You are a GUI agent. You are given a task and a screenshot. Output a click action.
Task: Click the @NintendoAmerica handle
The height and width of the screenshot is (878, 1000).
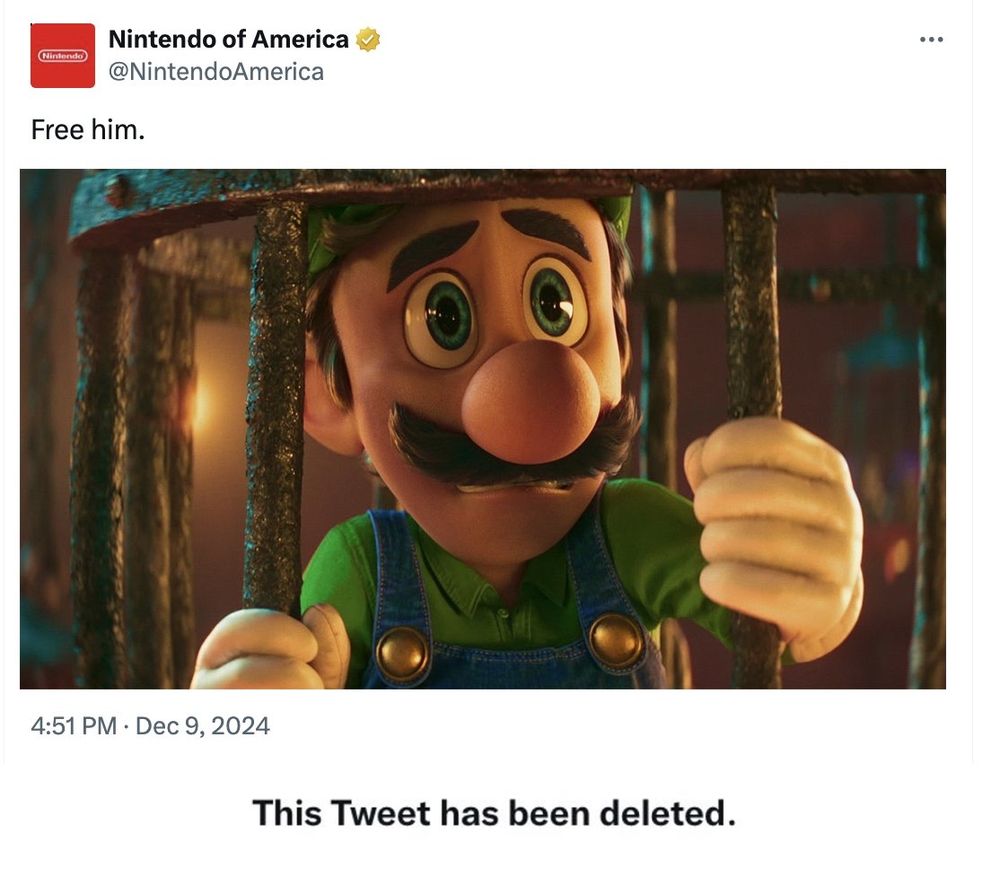[x=215, y=72]
